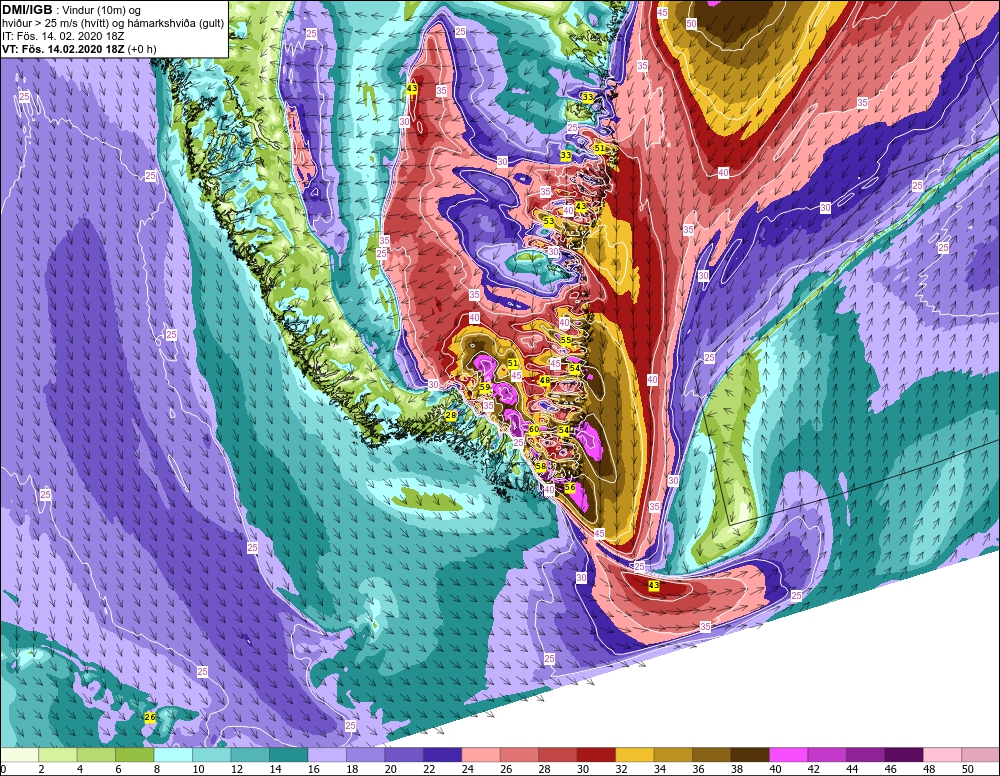Pick the 30–32 dark red legend swatch
Image resolution: width=1000 pixels, height=776 pixels.
(x=596, y=755)
